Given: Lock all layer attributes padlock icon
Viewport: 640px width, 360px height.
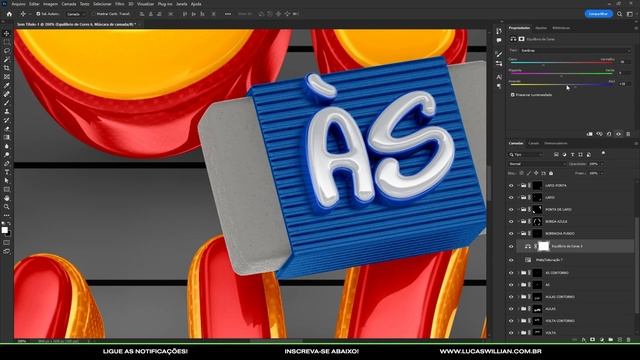Looking at the screenshot, I should click(551, 173).
